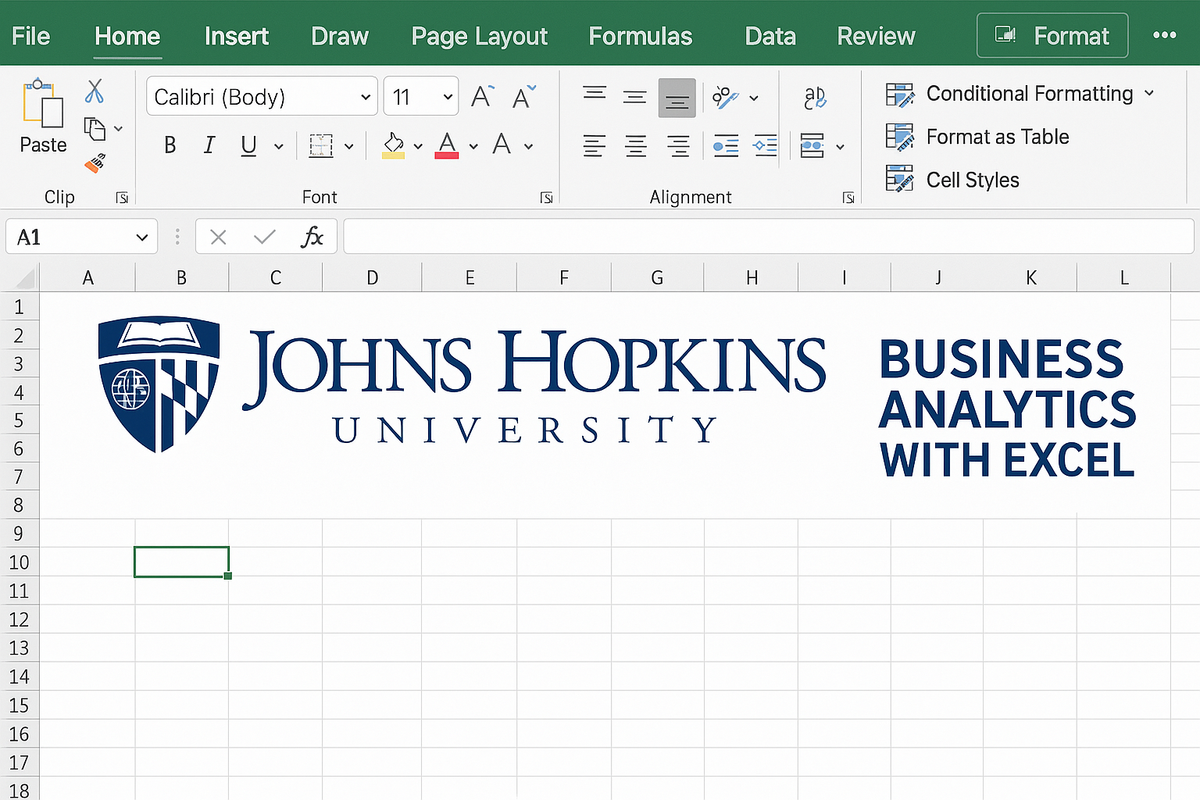The image size is (1200, 800).
Task: Open the ribbon overflow three-dots menu
Action: point(1165,35)
